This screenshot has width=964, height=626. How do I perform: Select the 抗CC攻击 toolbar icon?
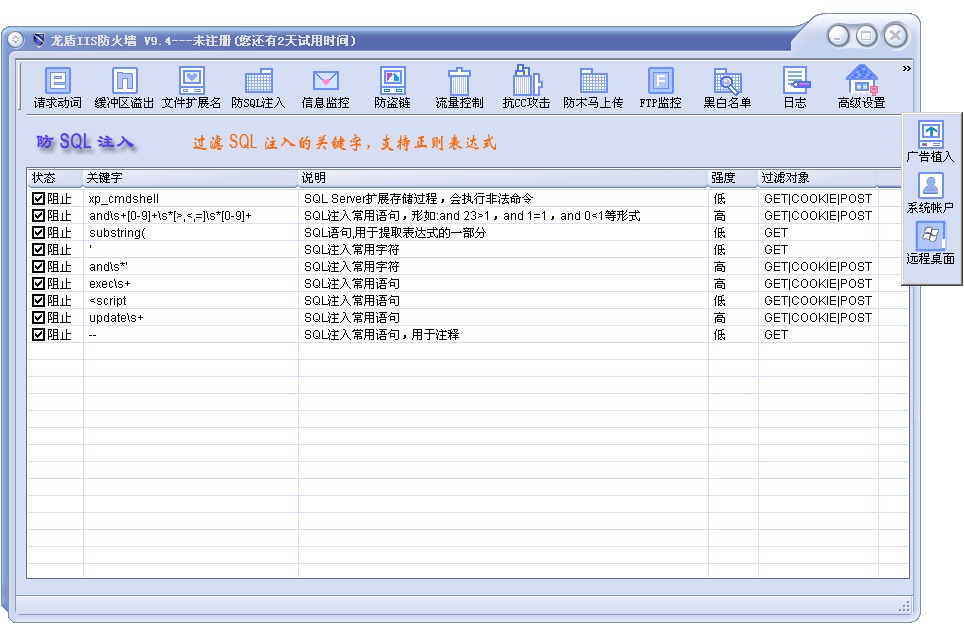point(524,85)
